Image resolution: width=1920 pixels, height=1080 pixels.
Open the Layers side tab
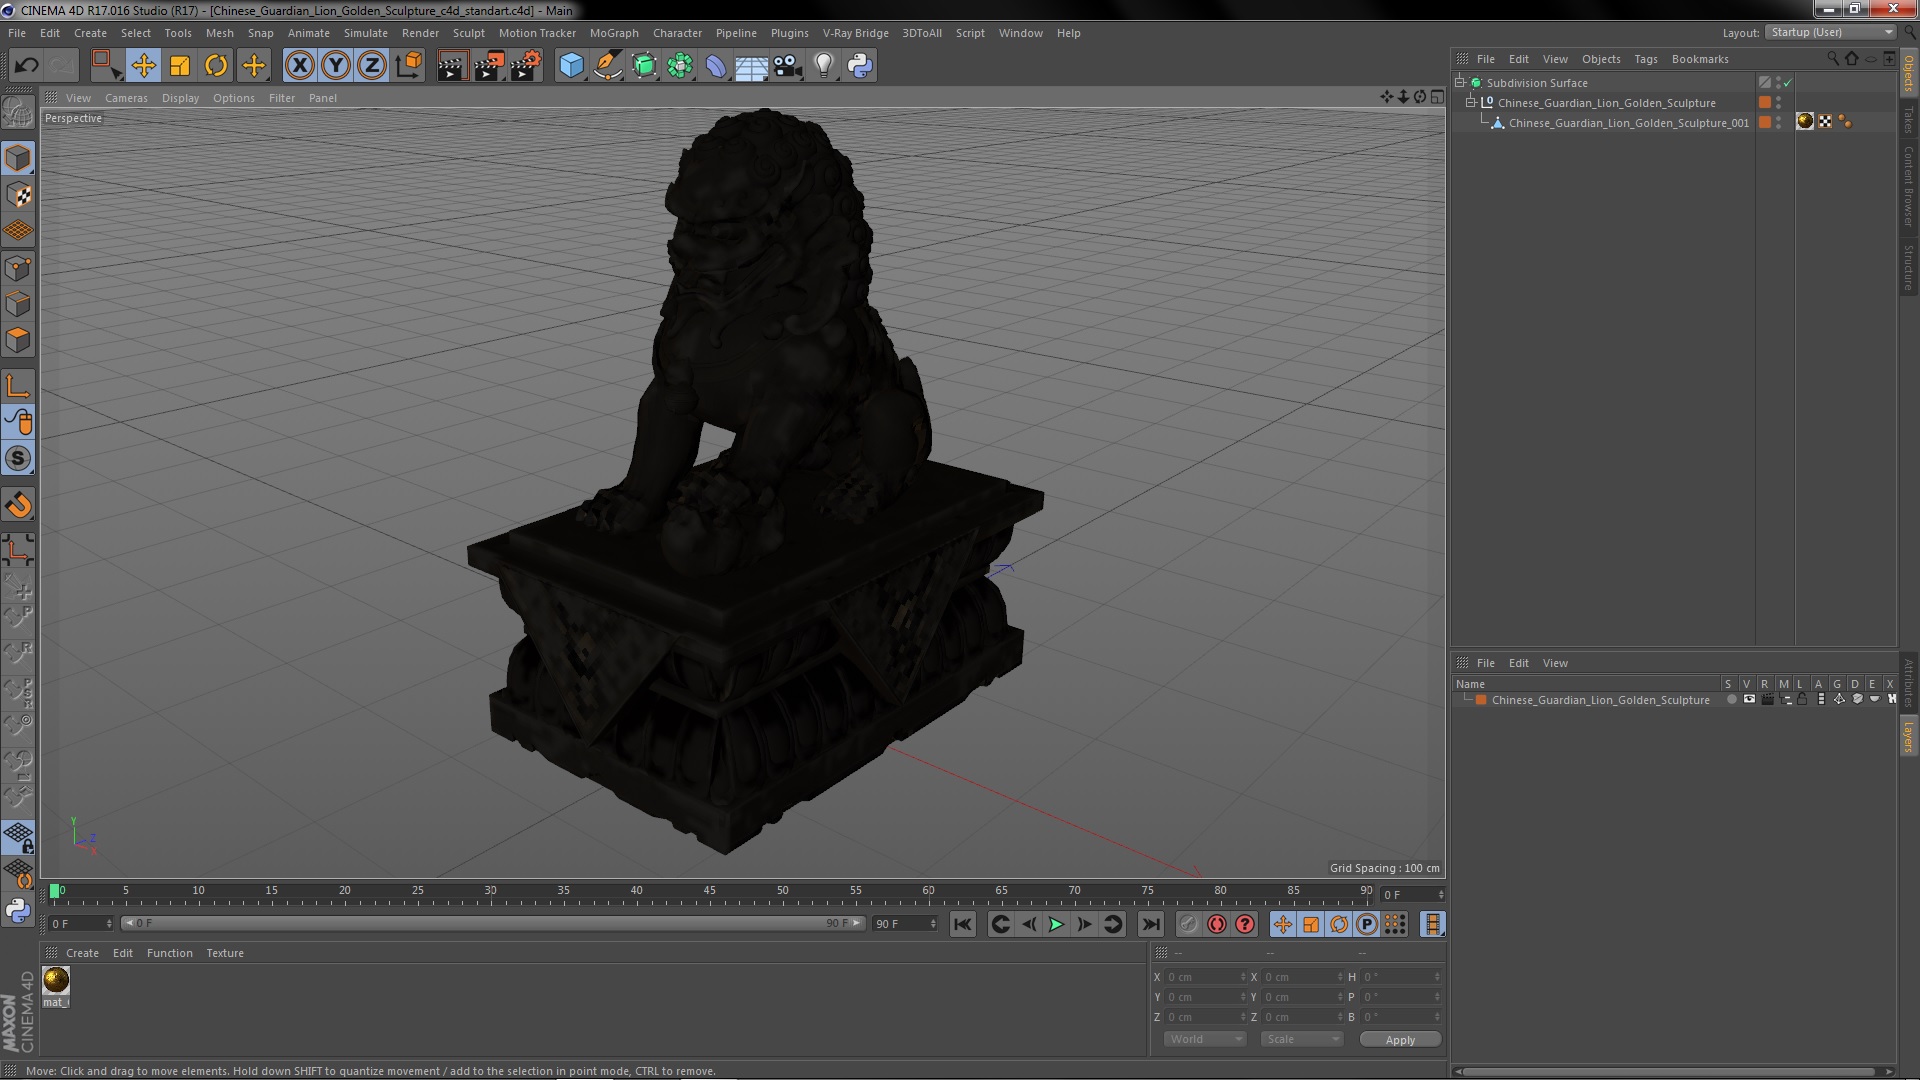tap(1909, 736)
